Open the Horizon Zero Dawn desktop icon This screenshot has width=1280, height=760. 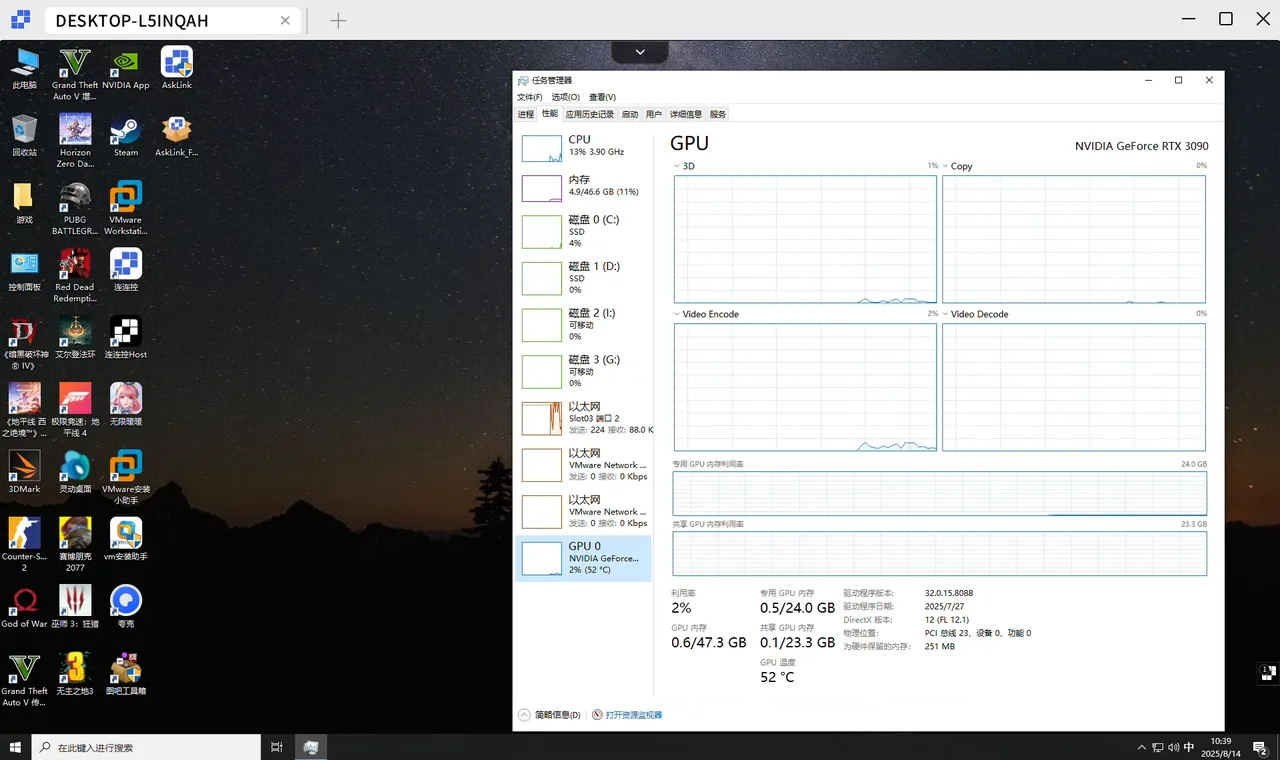(x=75, y=141)
